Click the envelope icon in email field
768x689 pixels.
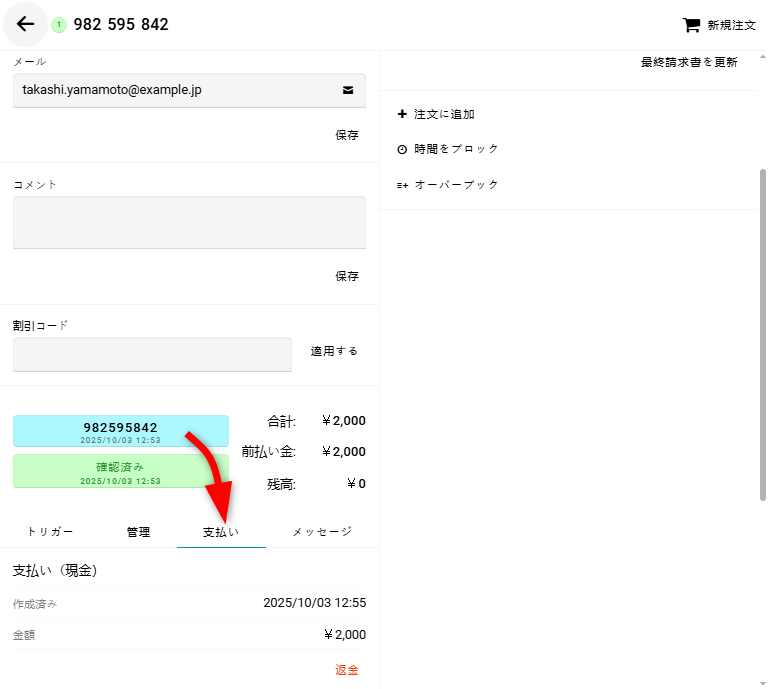348,90
